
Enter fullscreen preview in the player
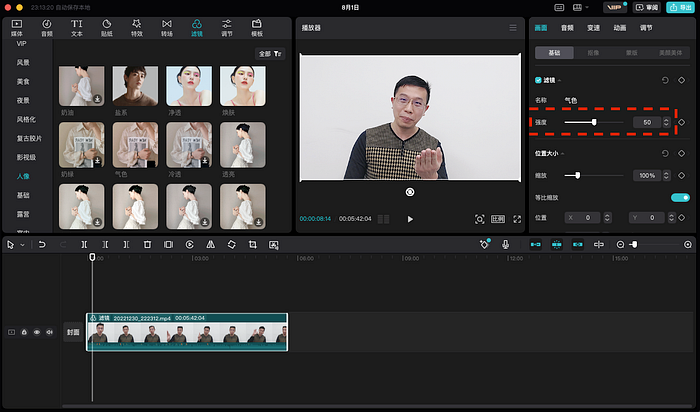516,218
